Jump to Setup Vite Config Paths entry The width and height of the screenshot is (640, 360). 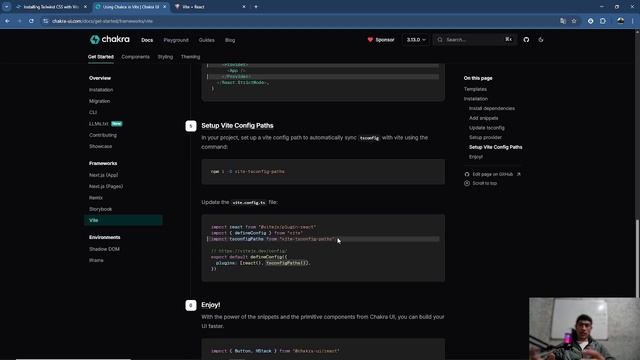click(496, 147)
